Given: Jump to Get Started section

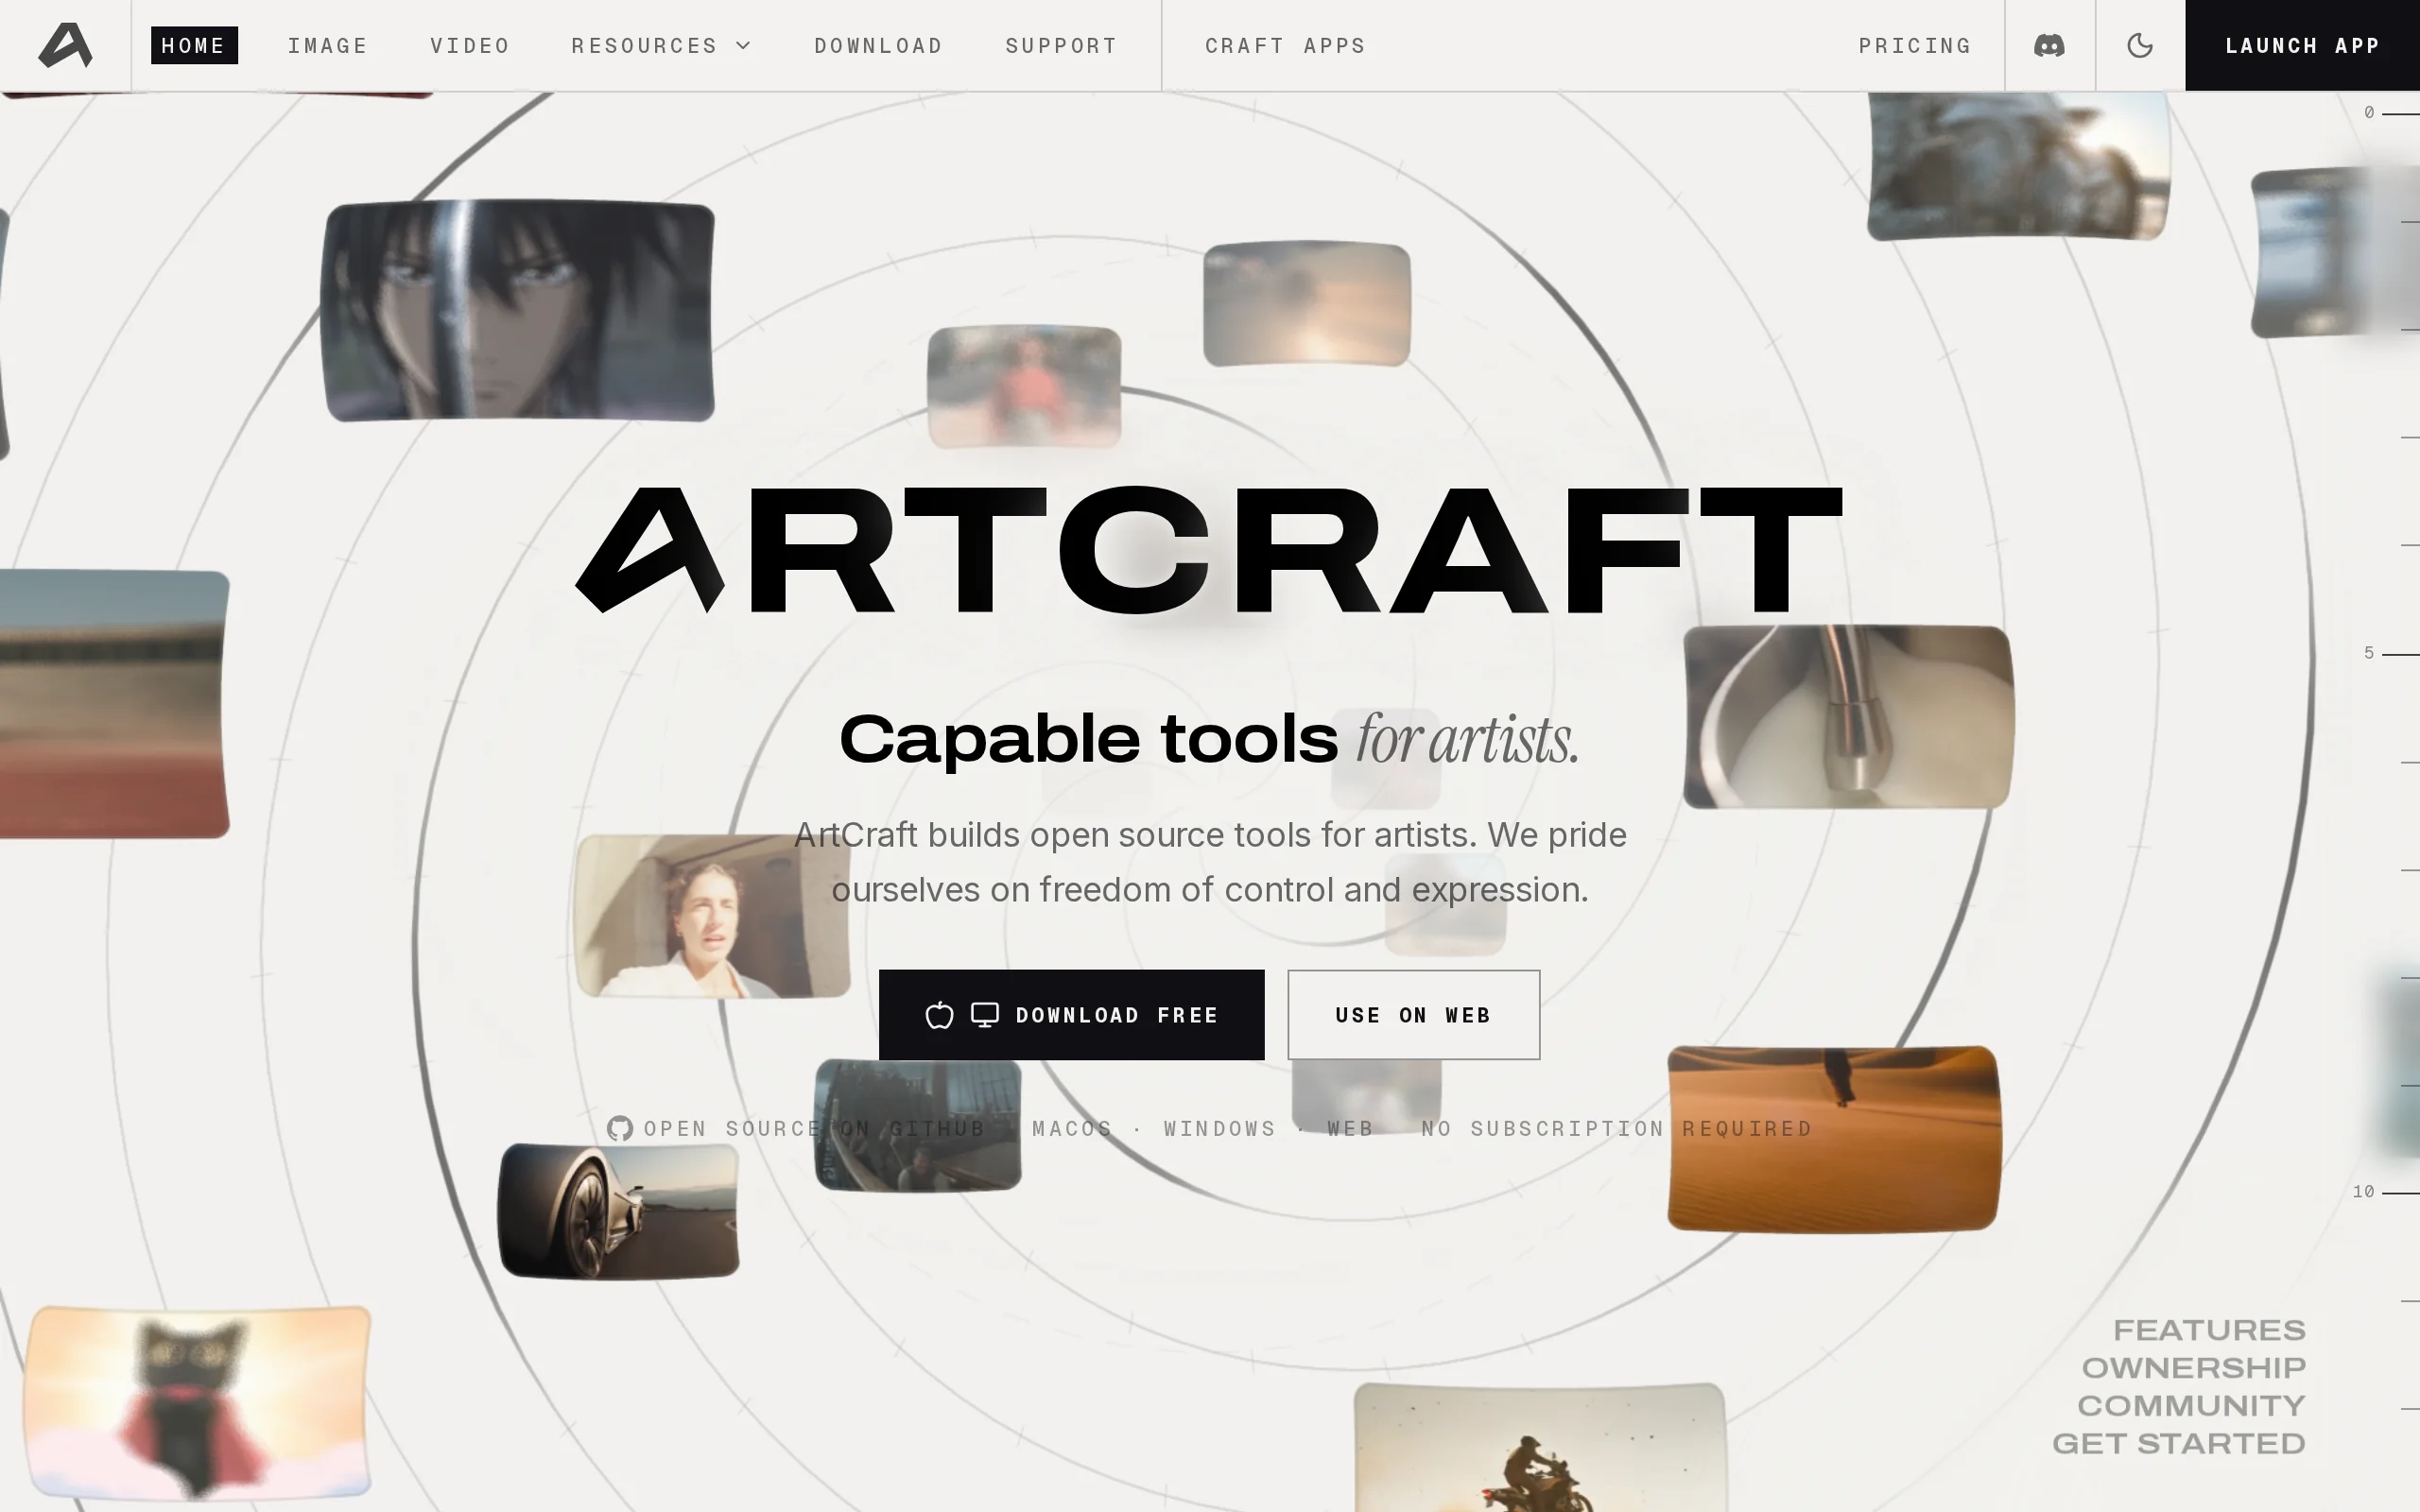Looking at the screenshot, I should click(2178, 1443).
